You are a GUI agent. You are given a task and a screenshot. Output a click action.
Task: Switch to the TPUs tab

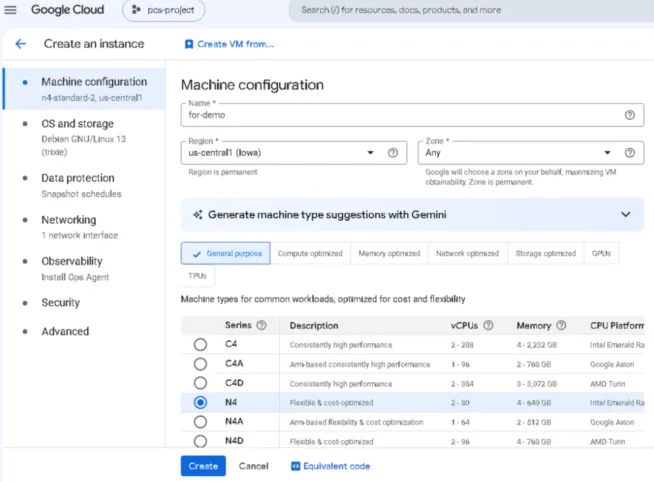(198, 276)
